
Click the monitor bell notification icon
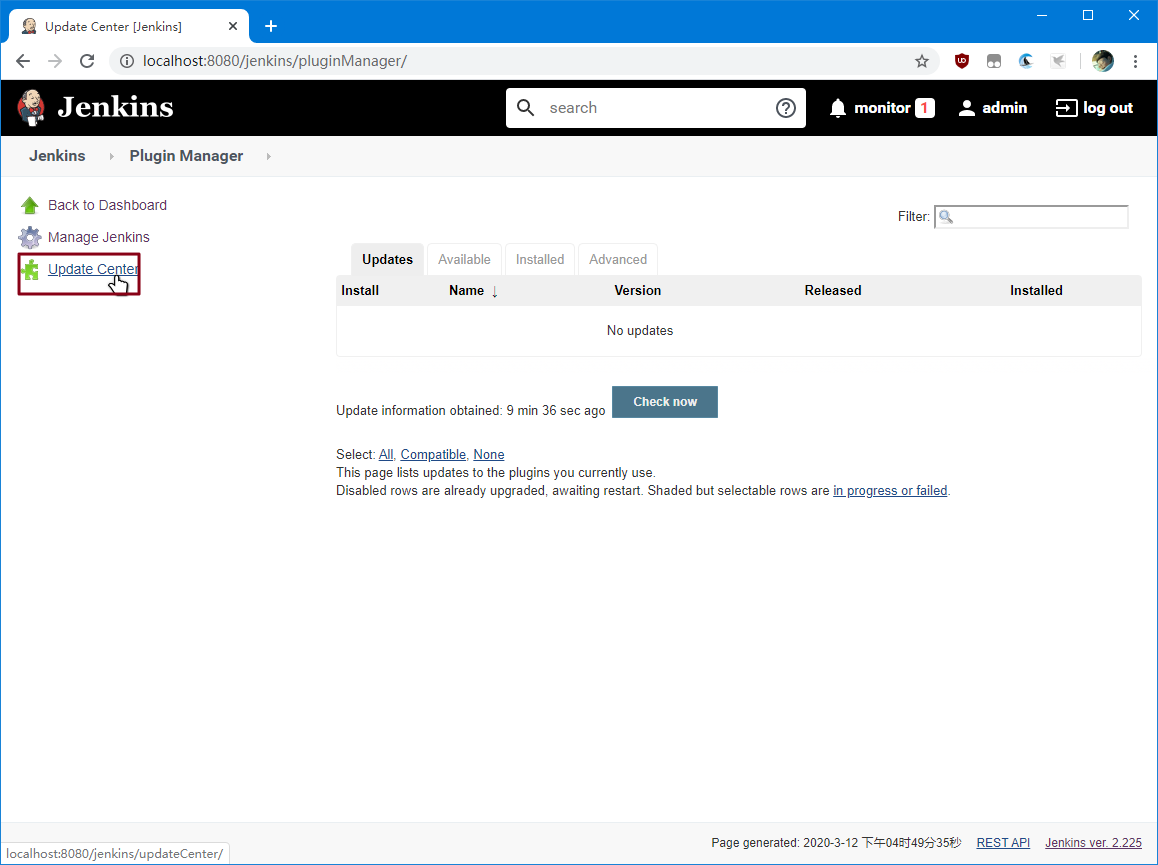tap(838, 108)
